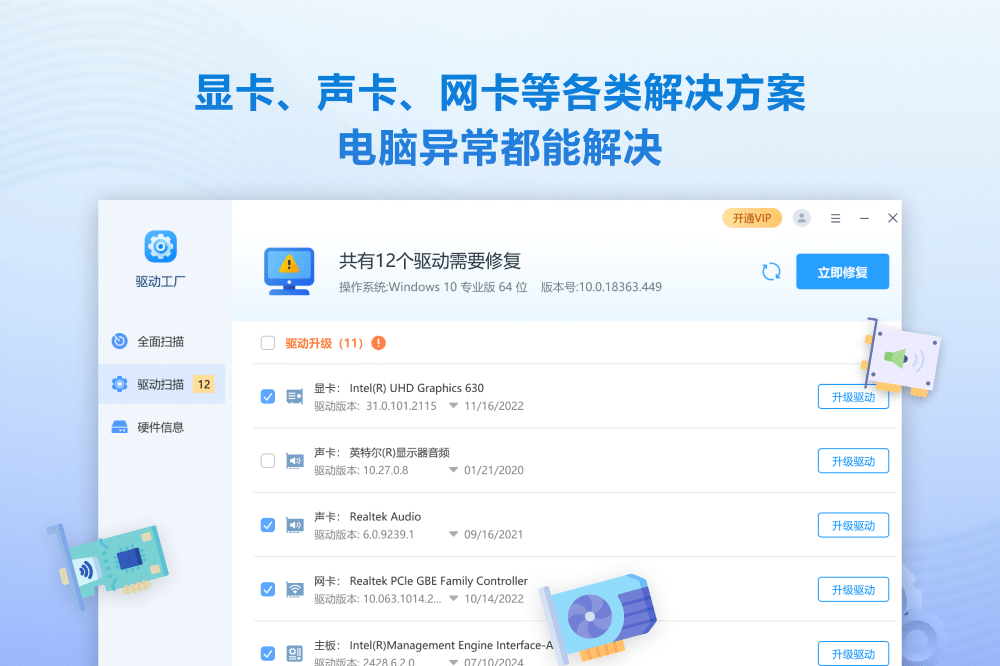Image resolution: width=1000 pixels, height=666 pixels.
Task: Click the Realtek PCIe GBE Family Controller name
Action: coord(439,581)
